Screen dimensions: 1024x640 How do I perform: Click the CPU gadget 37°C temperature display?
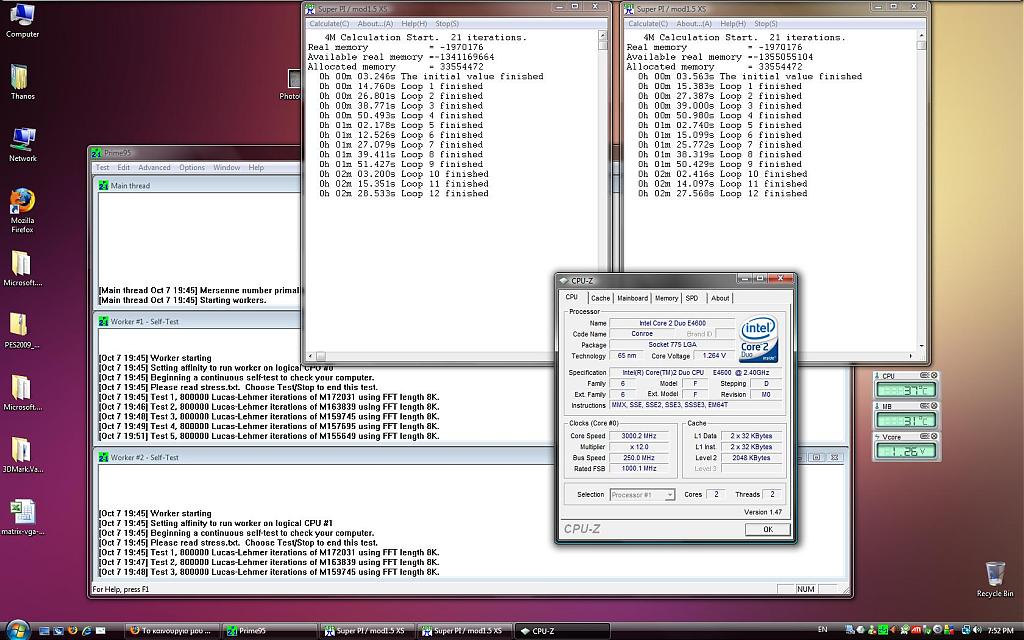[904, 390]
